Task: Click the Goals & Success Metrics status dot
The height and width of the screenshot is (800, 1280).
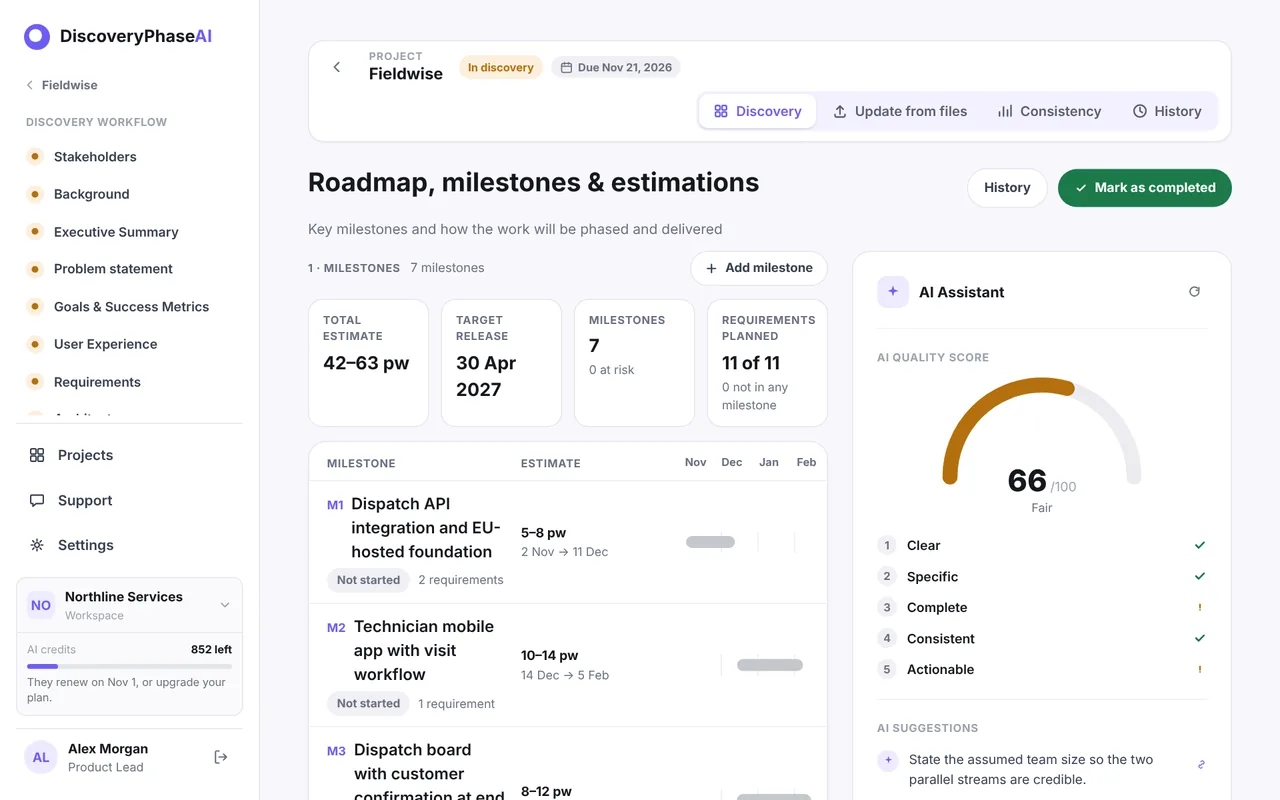Action: pyautogui.click(x=35, y=307)
